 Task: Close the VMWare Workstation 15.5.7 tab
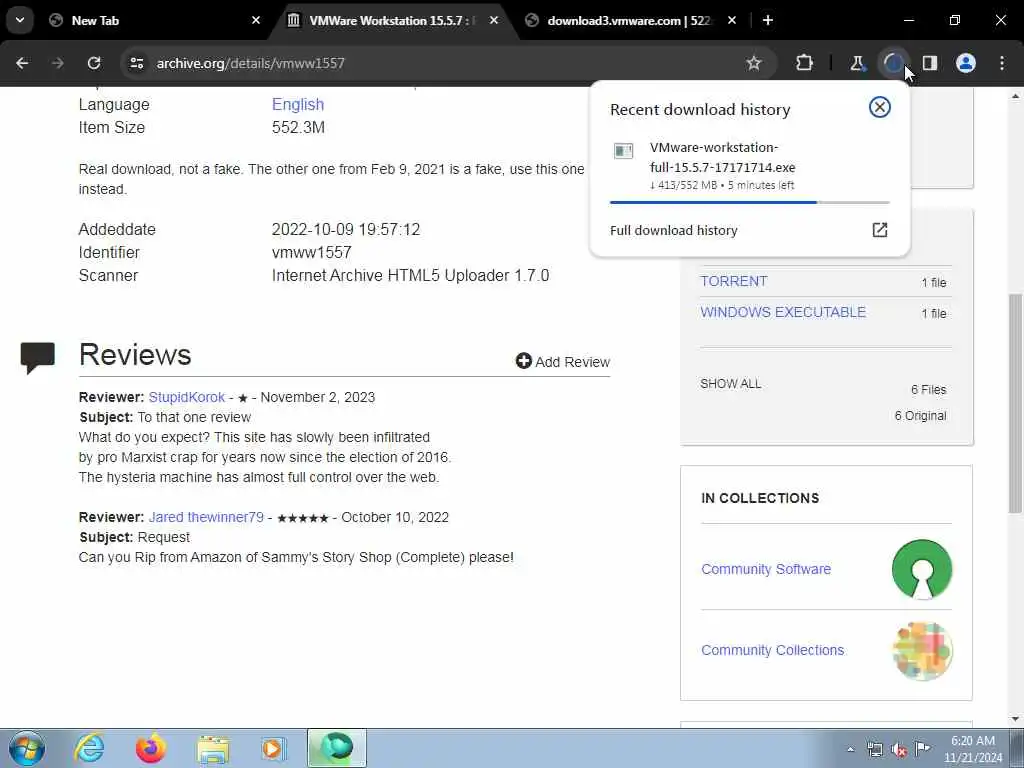494,20
